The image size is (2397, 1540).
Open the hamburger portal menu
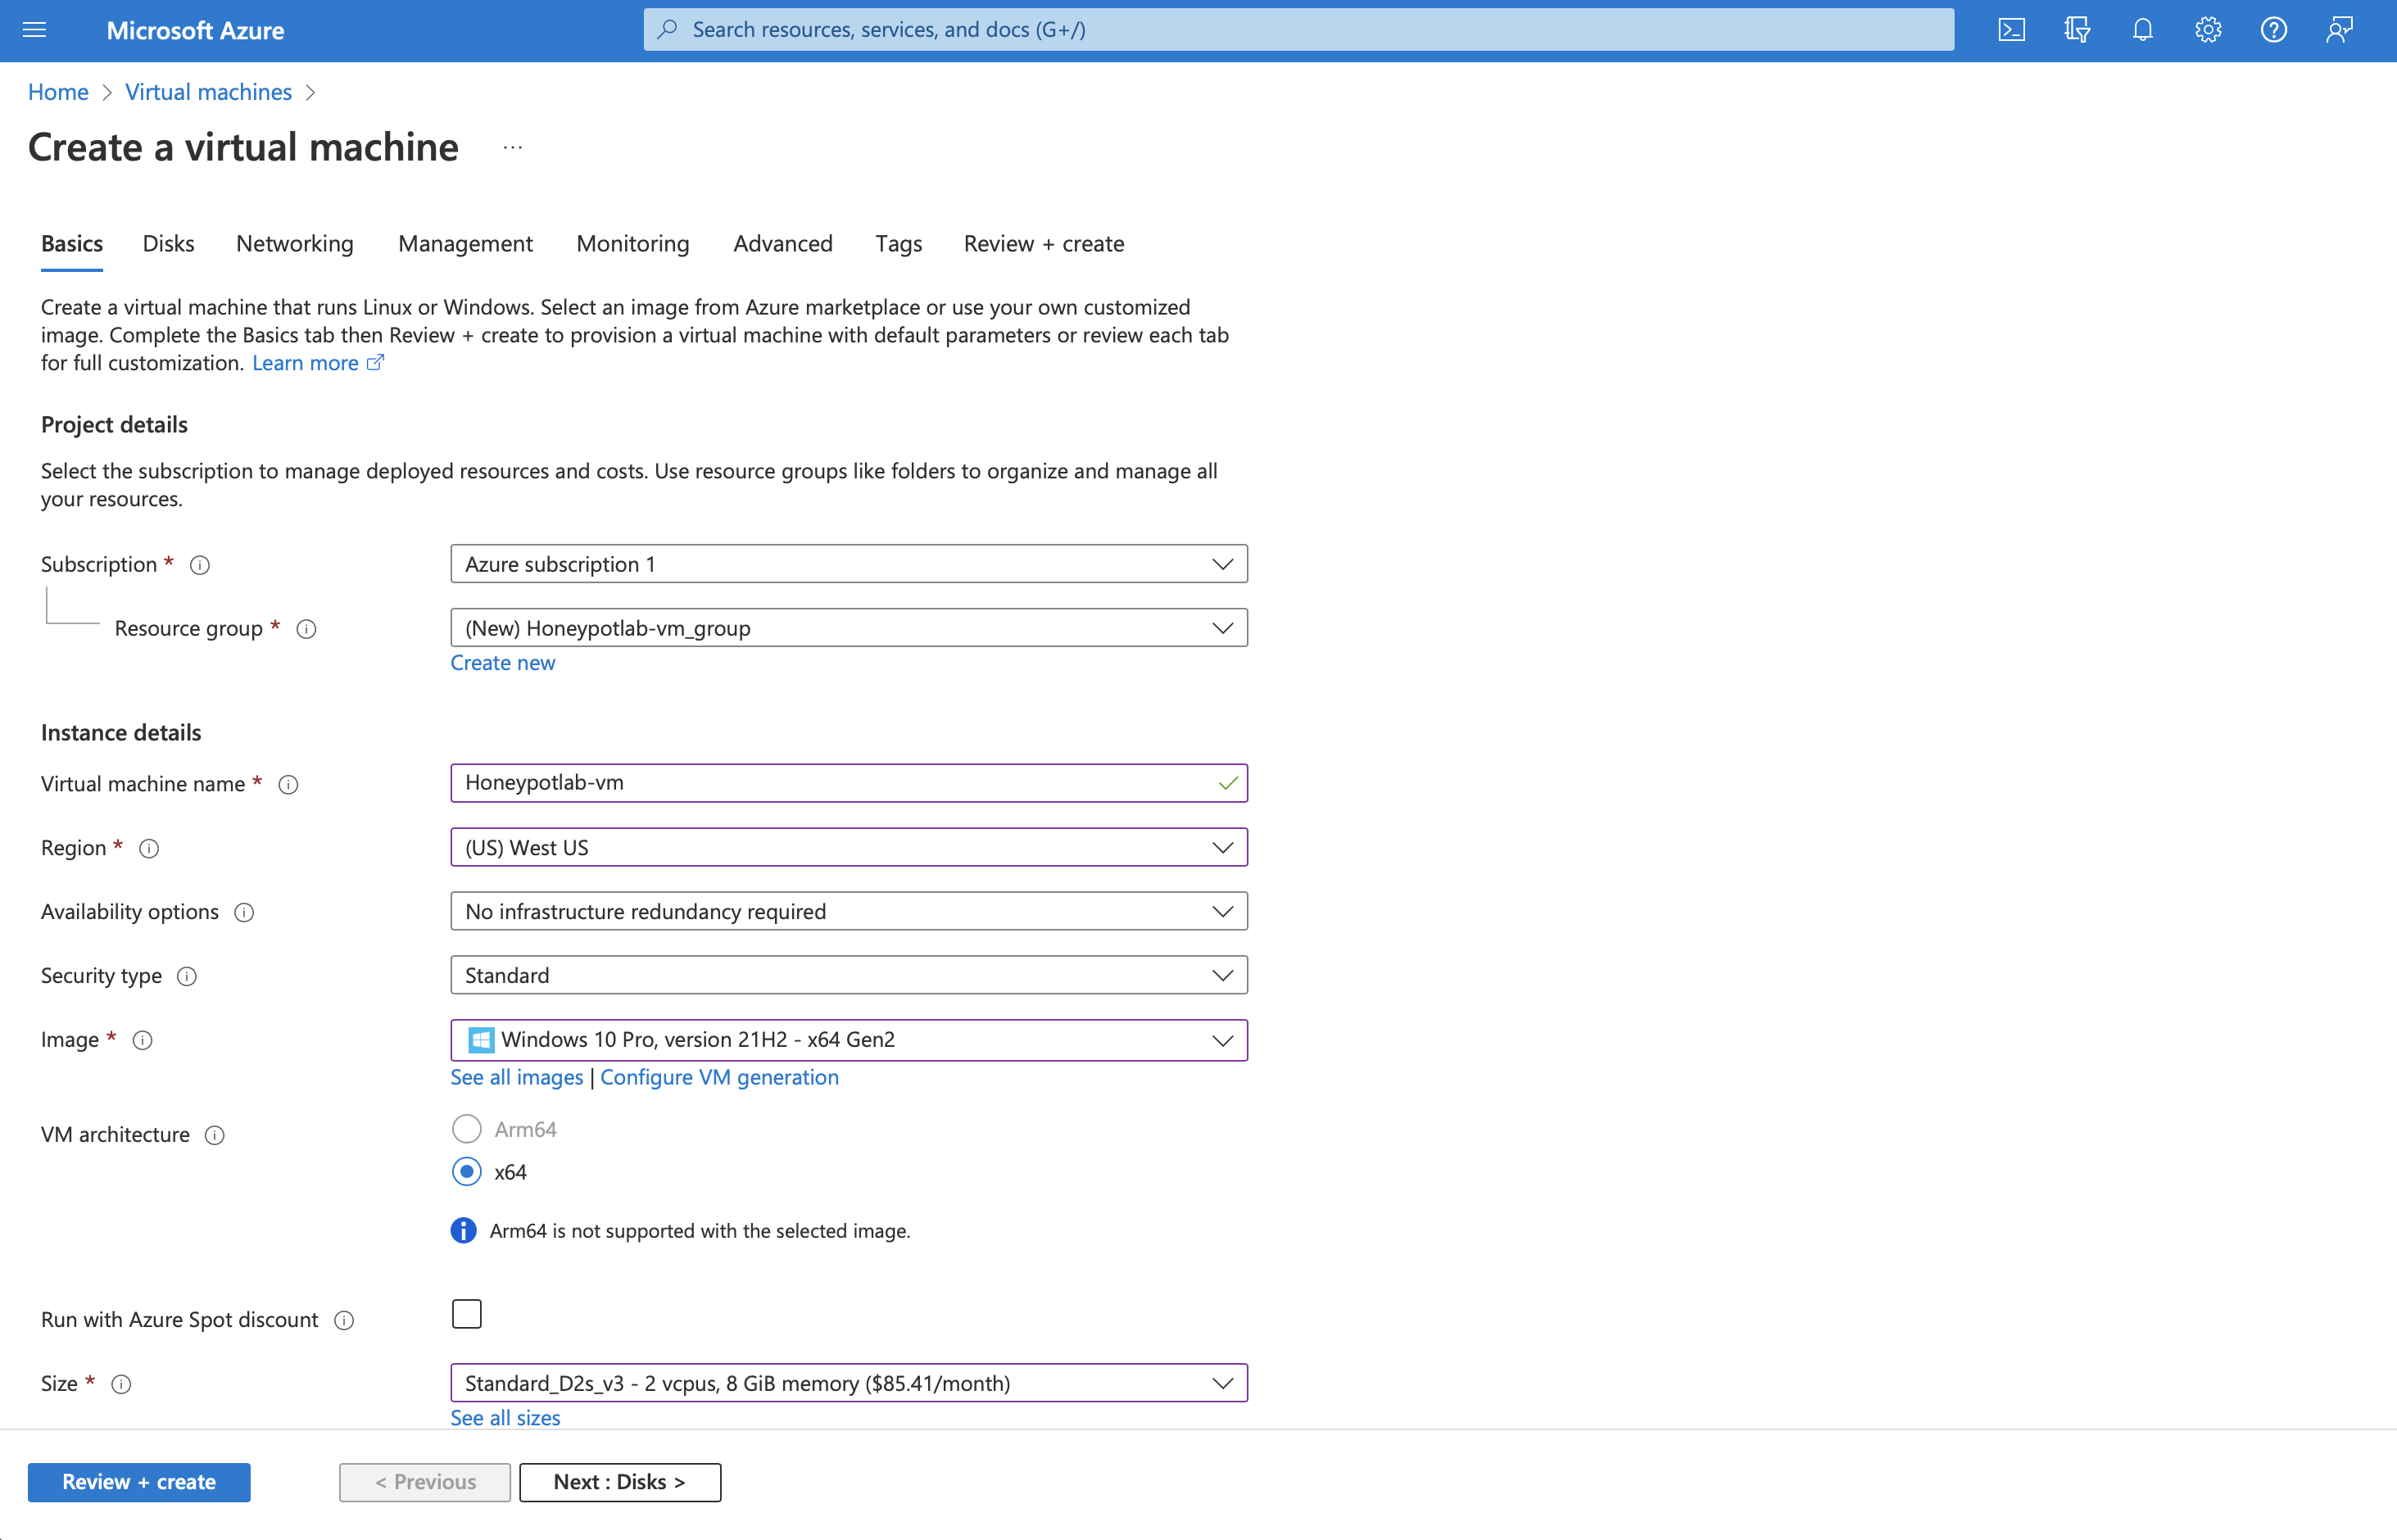tap(35, 30)
